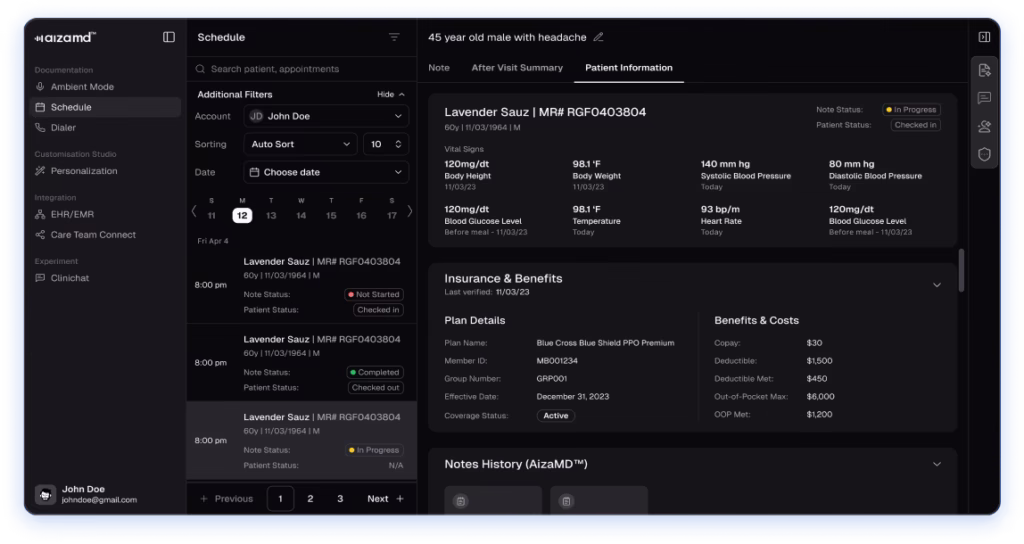Go to the Next page of appointments
Viewport: 1024px width, 544px height.
pos(385,499)
